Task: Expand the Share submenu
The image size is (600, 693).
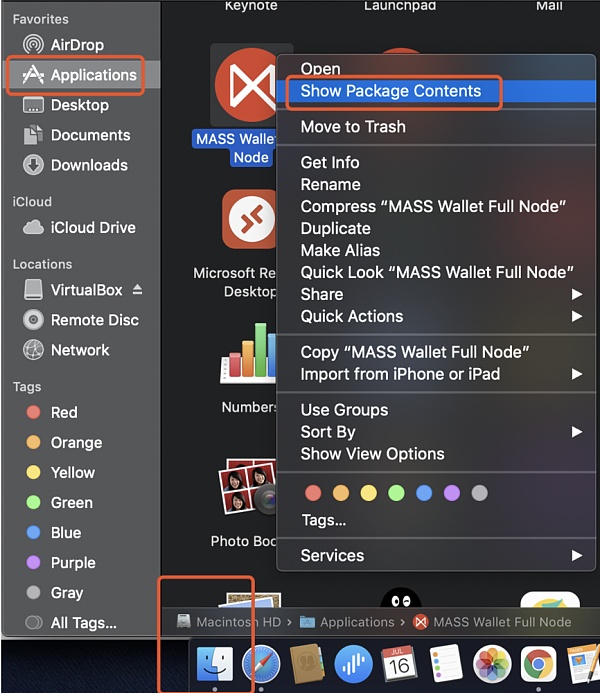Action: [576, 294]
